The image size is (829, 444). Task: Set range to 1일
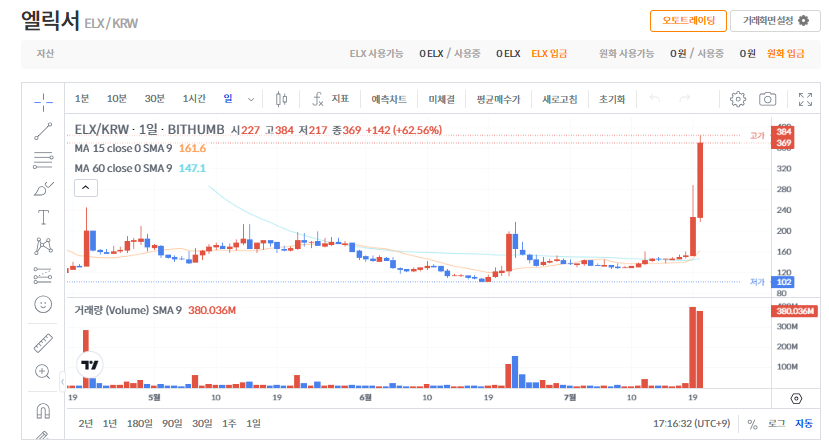[253, 423]
